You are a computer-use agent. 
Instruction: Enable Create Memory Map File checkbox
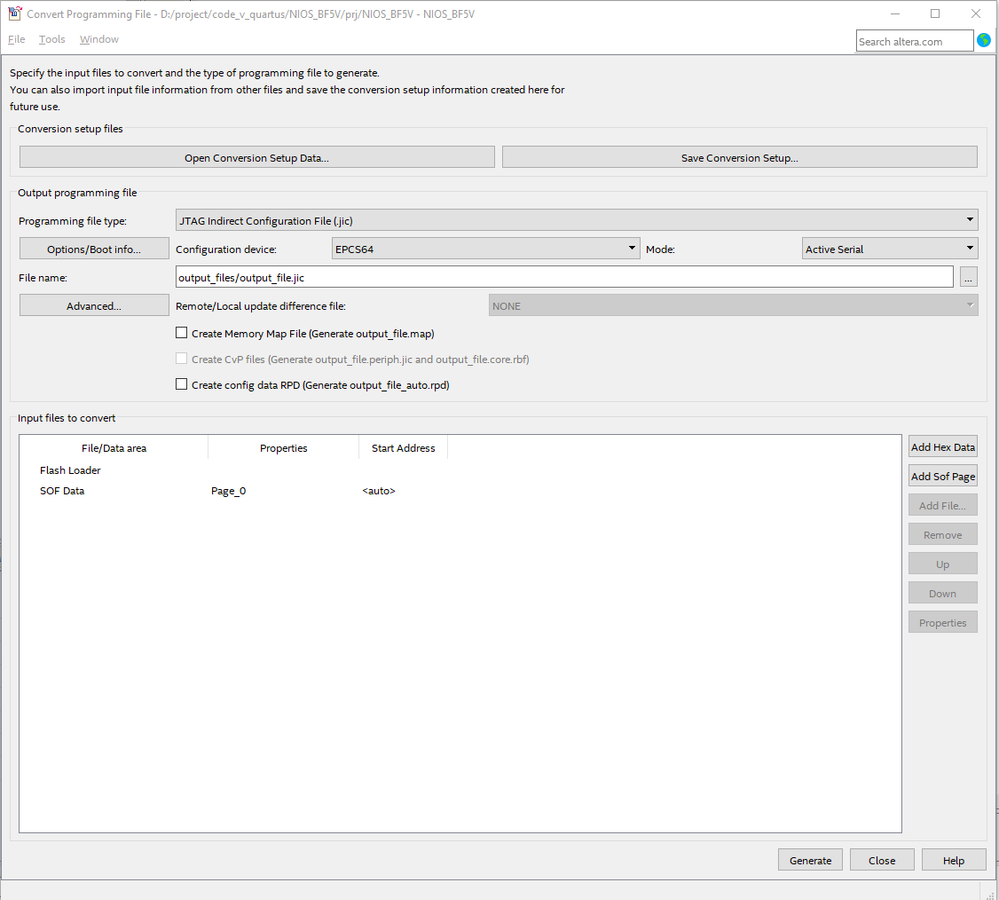pyautogui.click(x=182, y=332)
